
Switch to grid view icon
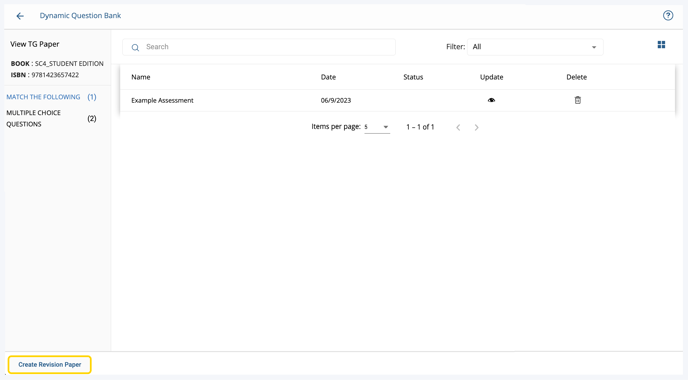click(661, 45)
